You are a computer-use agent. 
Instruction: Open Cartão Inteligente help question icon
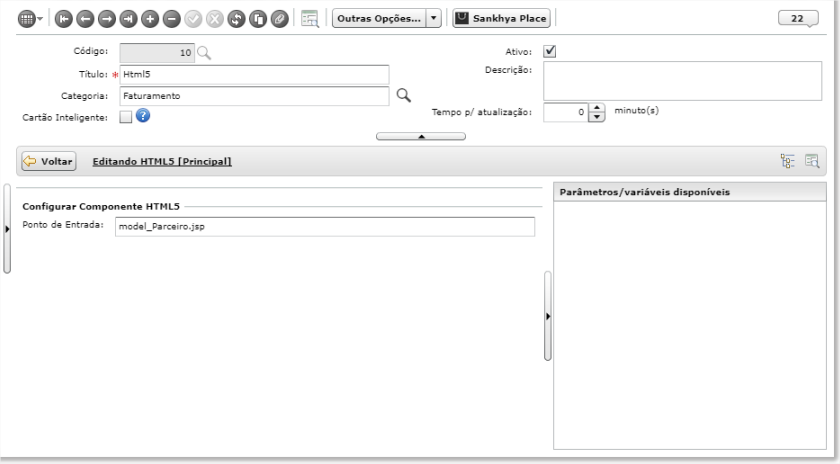point(142,115)
